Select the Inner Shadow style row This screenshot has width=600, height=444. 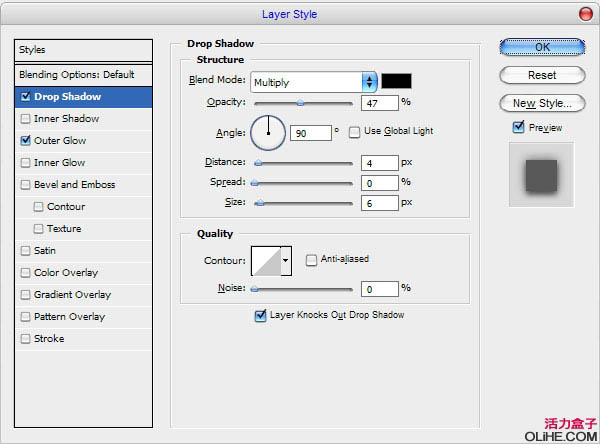pos(83,119)
